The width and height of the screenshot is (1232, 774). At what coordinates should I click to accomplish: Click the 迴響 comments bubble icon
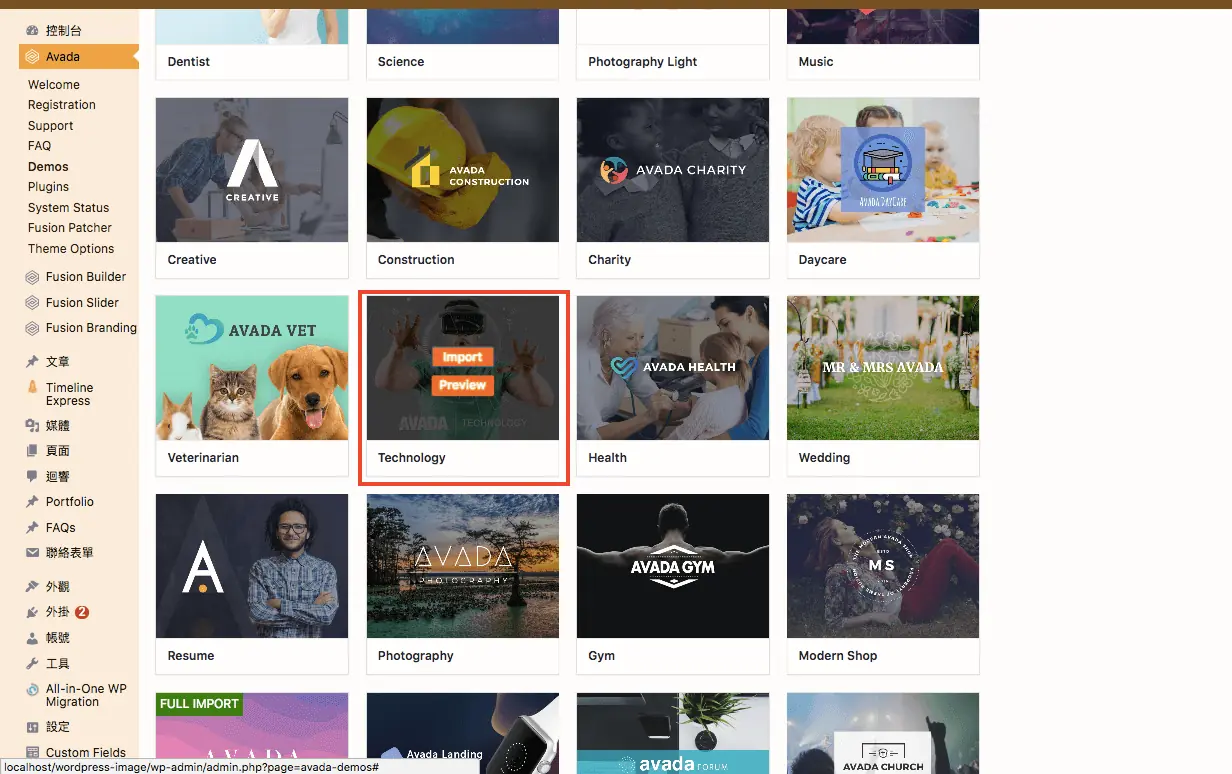(33, 477)
